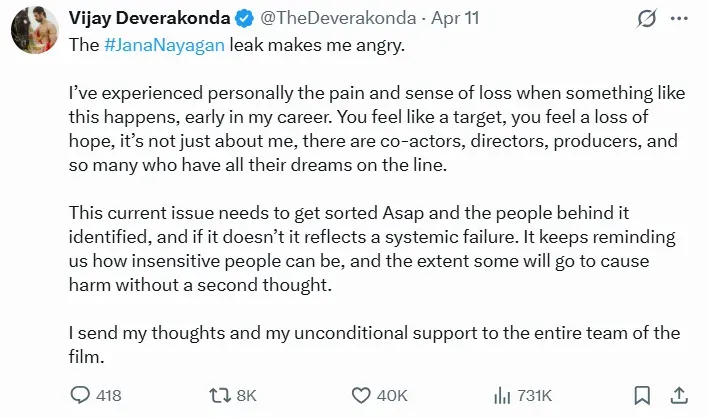The width and height of the screenshot is (708, 418).
Task: Click the share upload arrow icon
Action: pos(679,395)
